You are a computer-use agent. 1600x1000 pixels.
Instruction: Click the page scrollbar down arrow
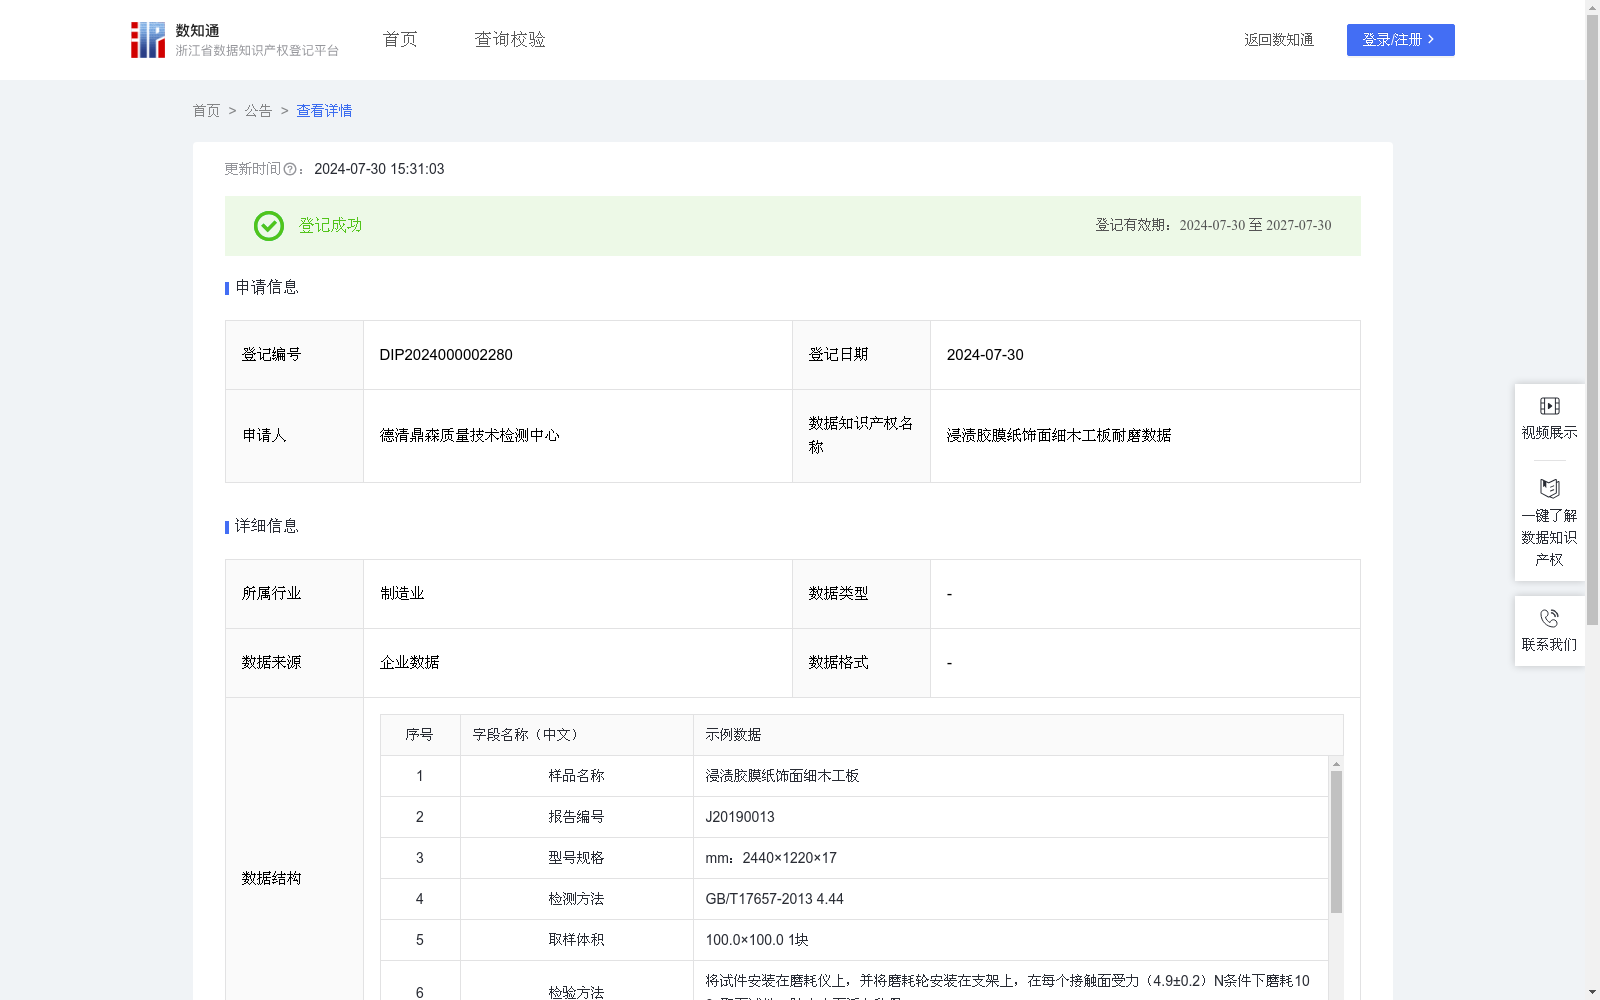(x=1592, y=993)
